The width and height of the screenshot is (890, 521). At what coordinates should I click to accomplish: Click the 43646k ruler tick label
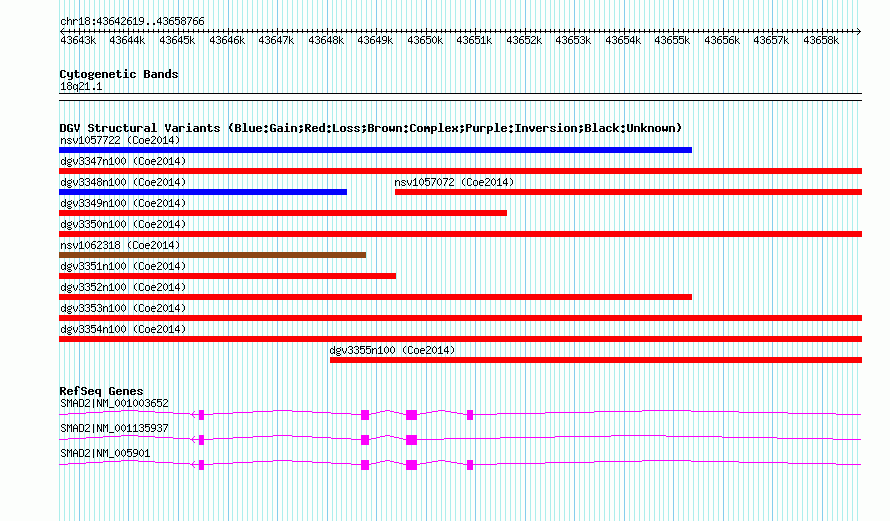coord(227,40)
